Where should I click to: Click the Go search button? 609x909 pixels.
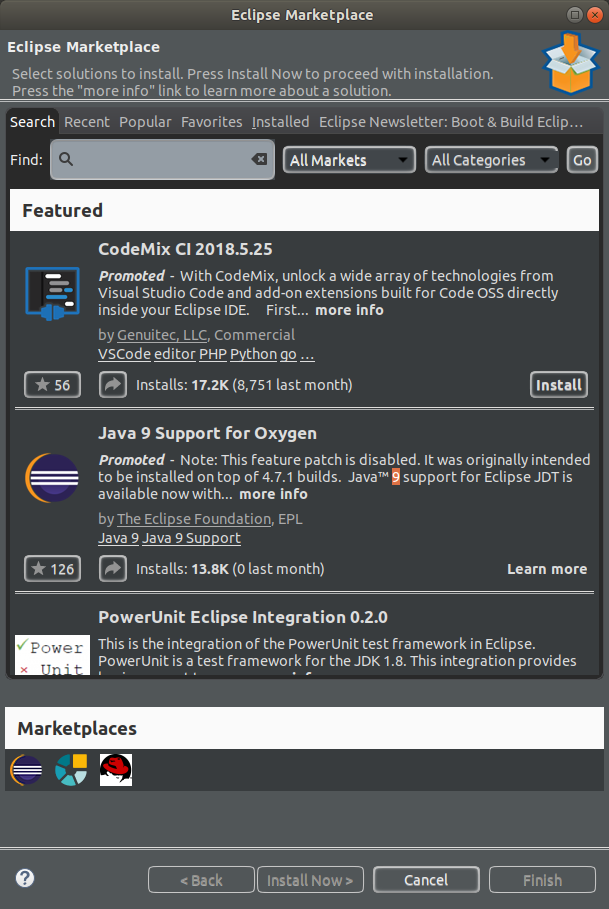tap(582, 160)
